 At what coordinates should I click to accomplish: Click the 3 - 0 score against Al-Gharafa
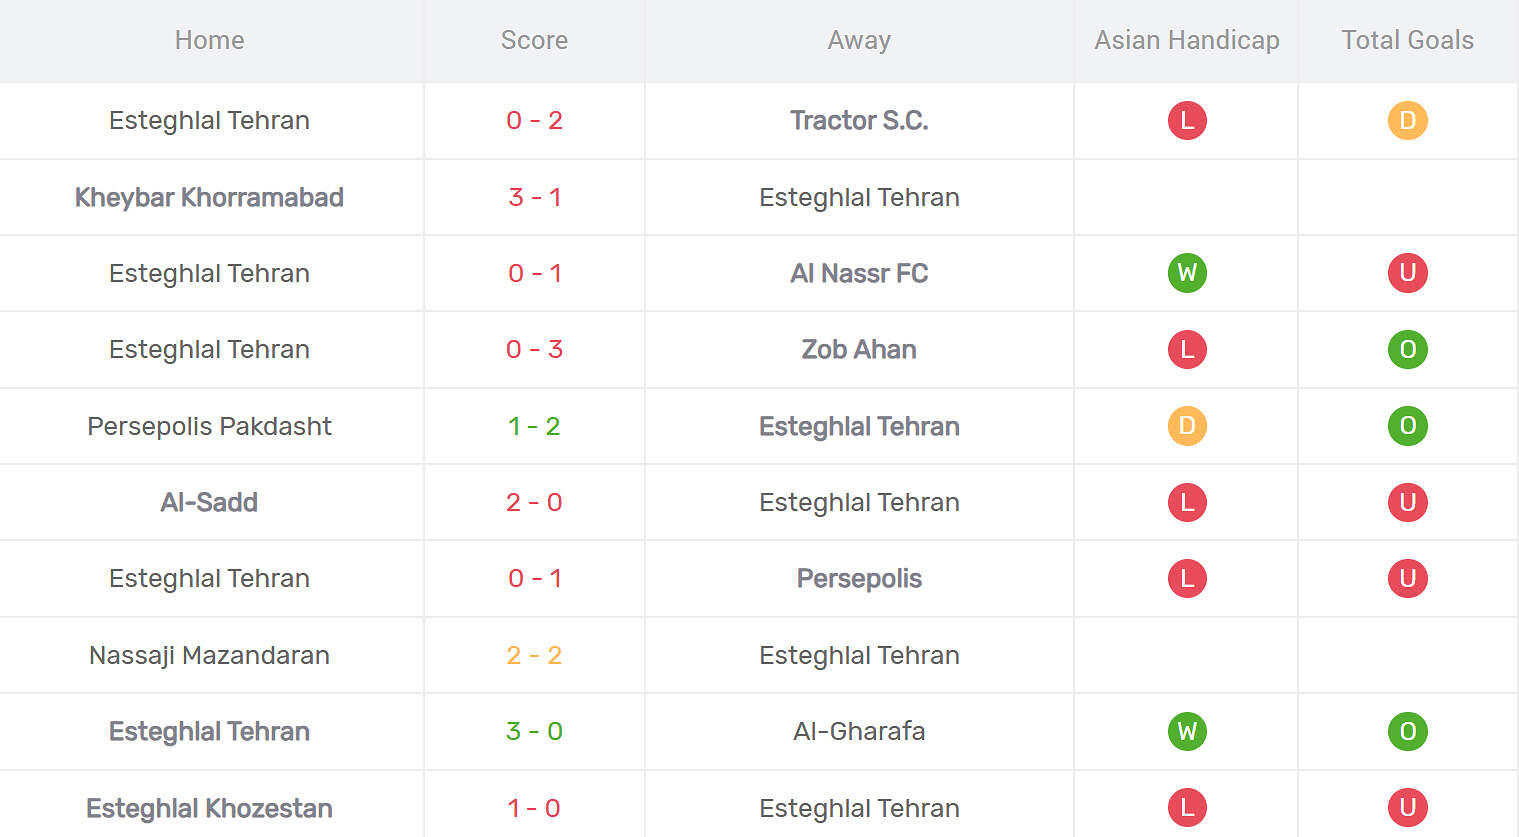[534, 731]
